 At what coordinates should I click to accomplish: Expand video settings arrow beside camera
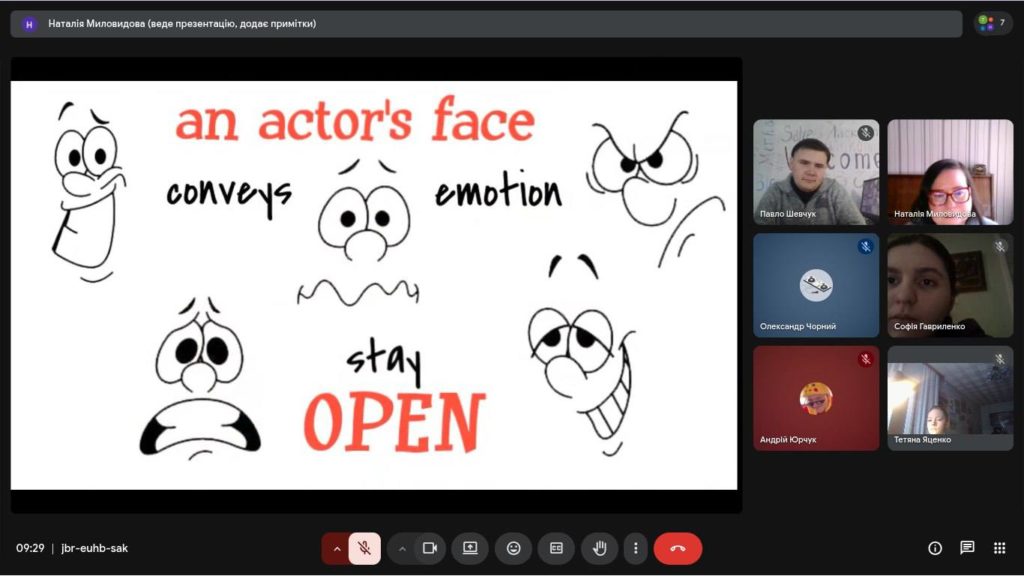[x=402, y=548]
